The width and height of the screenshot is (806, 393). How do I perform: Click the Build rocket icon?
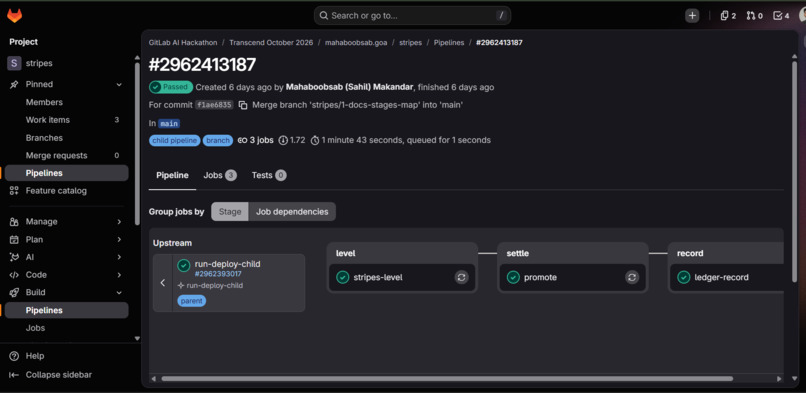coord(14,293)
